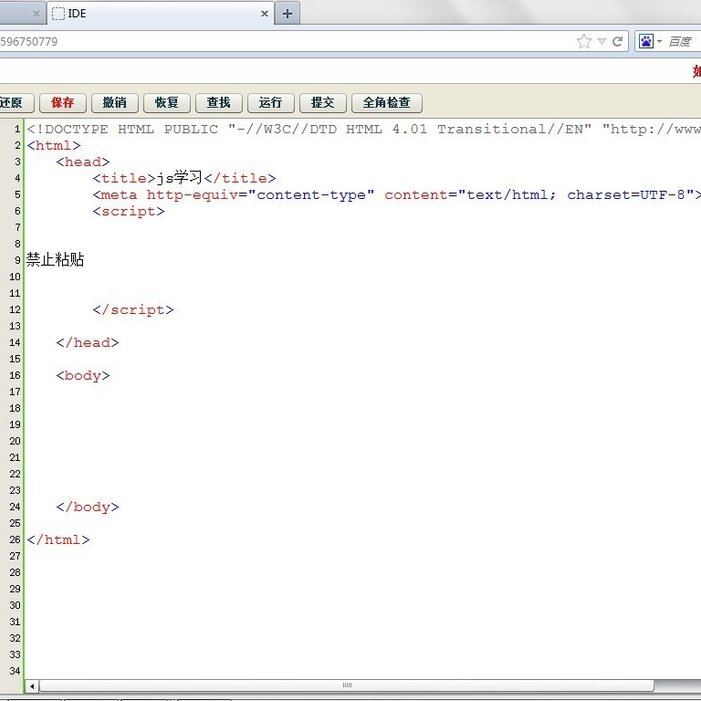Click the 恢复 (redo) button
The width and height of the screenshot is (701, 701).
(167, 103)
